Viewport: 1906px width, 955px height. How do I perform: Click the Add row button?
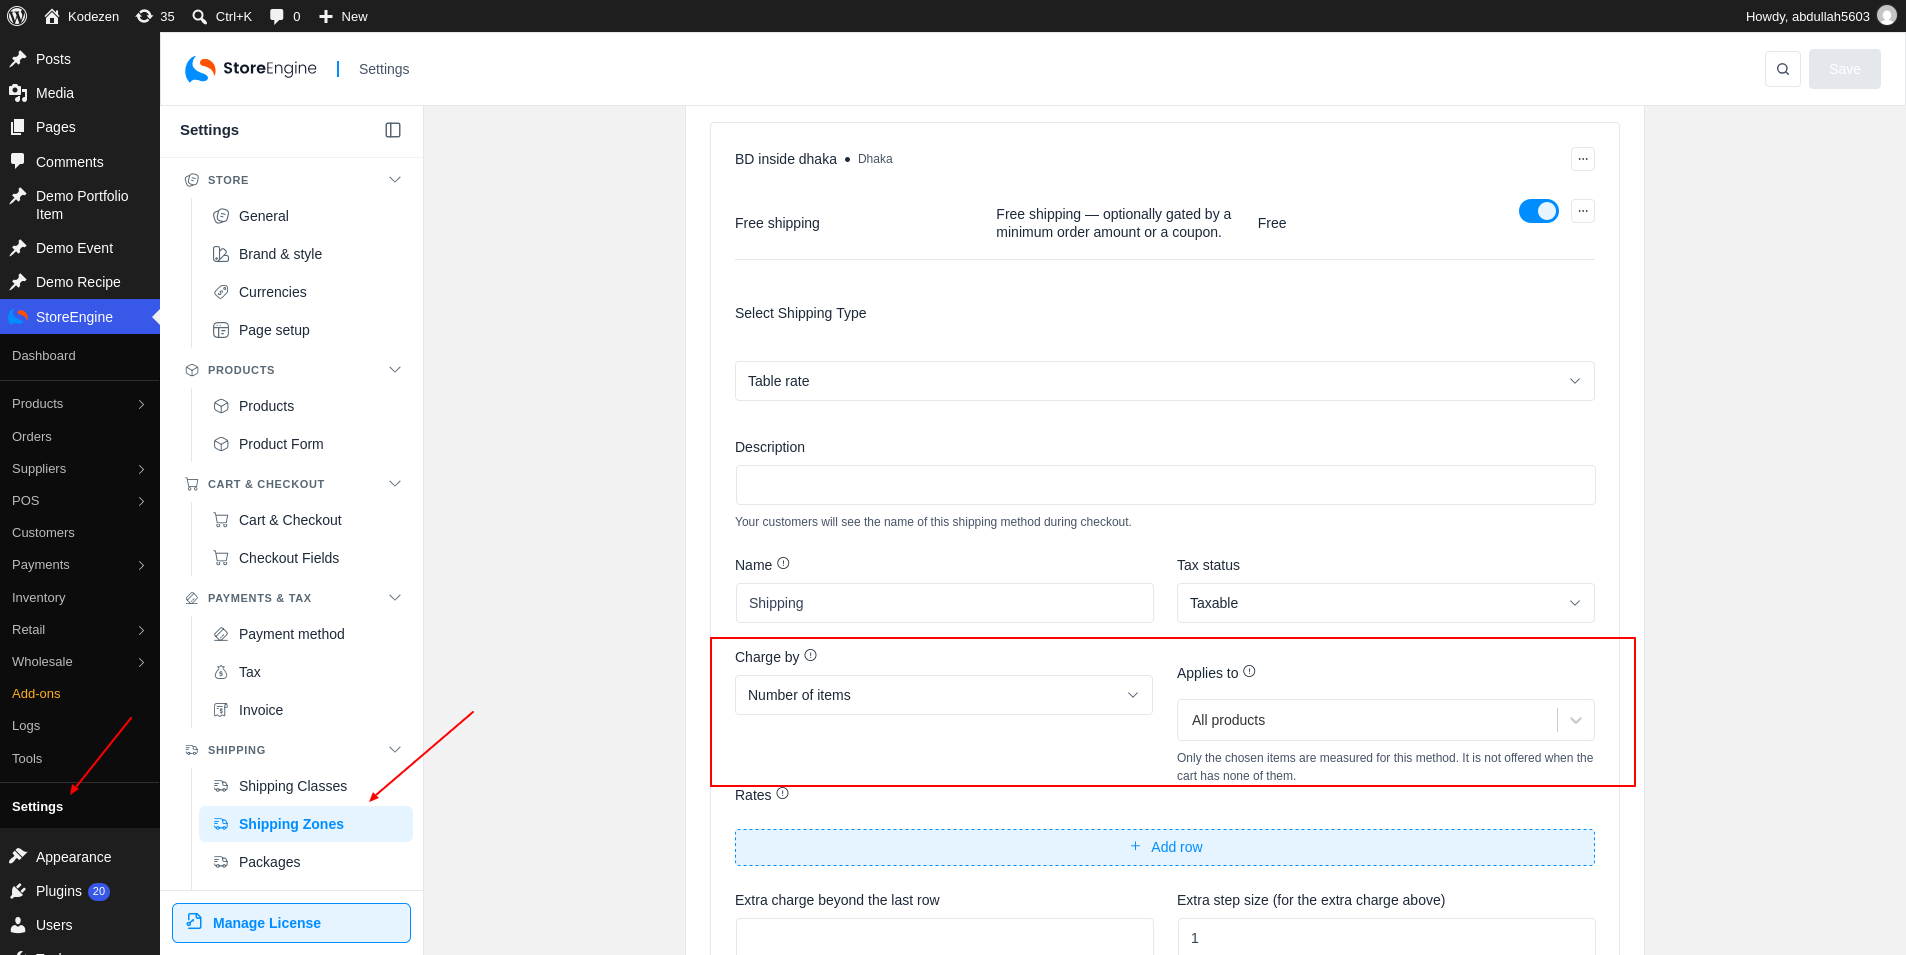point(1165,847)
